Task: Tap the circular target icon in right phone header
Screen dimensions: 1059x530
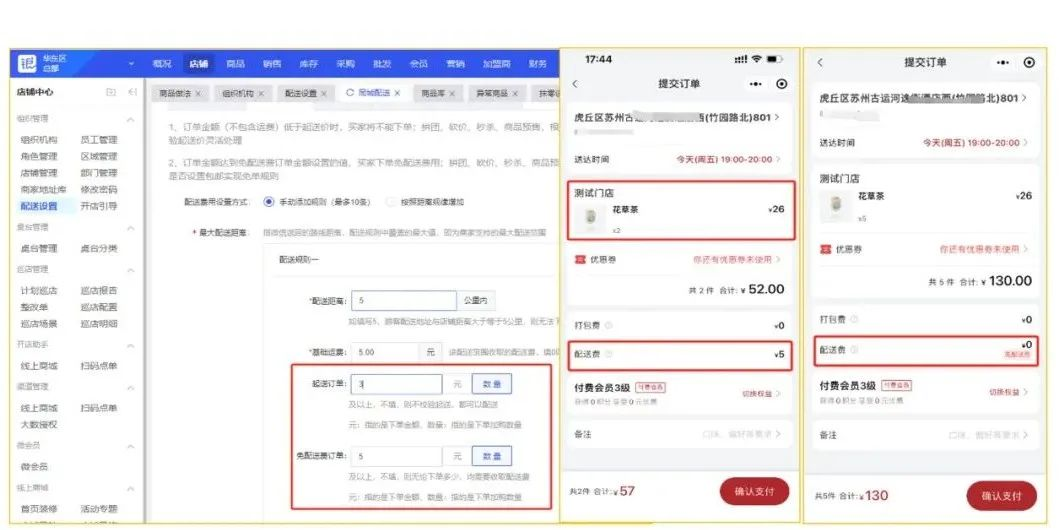Action: click(x=1029, y=63)
